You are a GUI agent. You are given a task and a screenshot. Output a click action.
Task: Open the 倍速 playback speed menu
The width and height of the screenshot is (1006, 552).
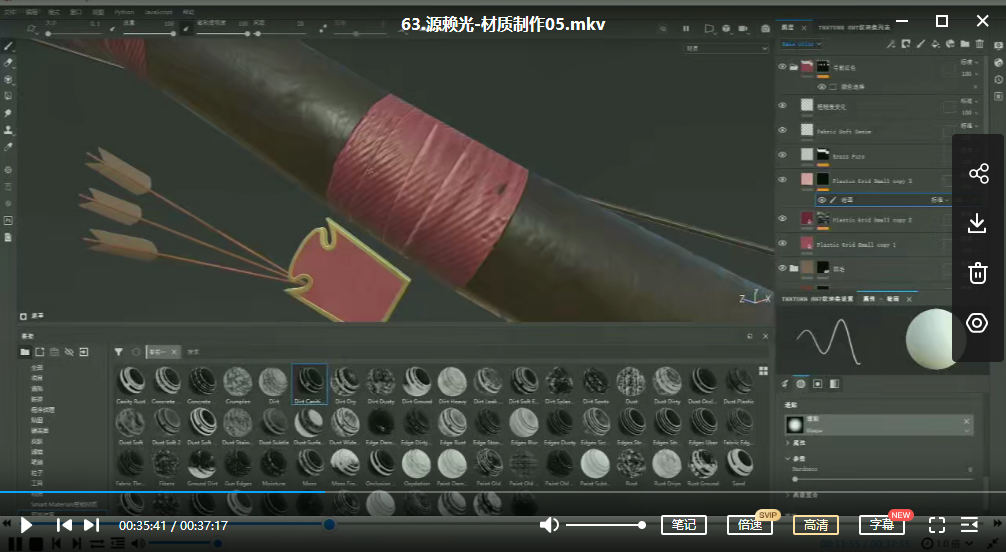(749, 525)
